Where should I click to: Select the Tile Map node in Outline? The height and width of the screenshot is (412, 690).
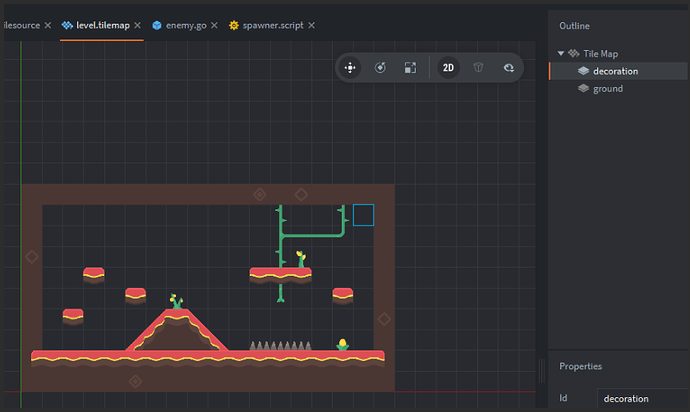coord(600,54)
